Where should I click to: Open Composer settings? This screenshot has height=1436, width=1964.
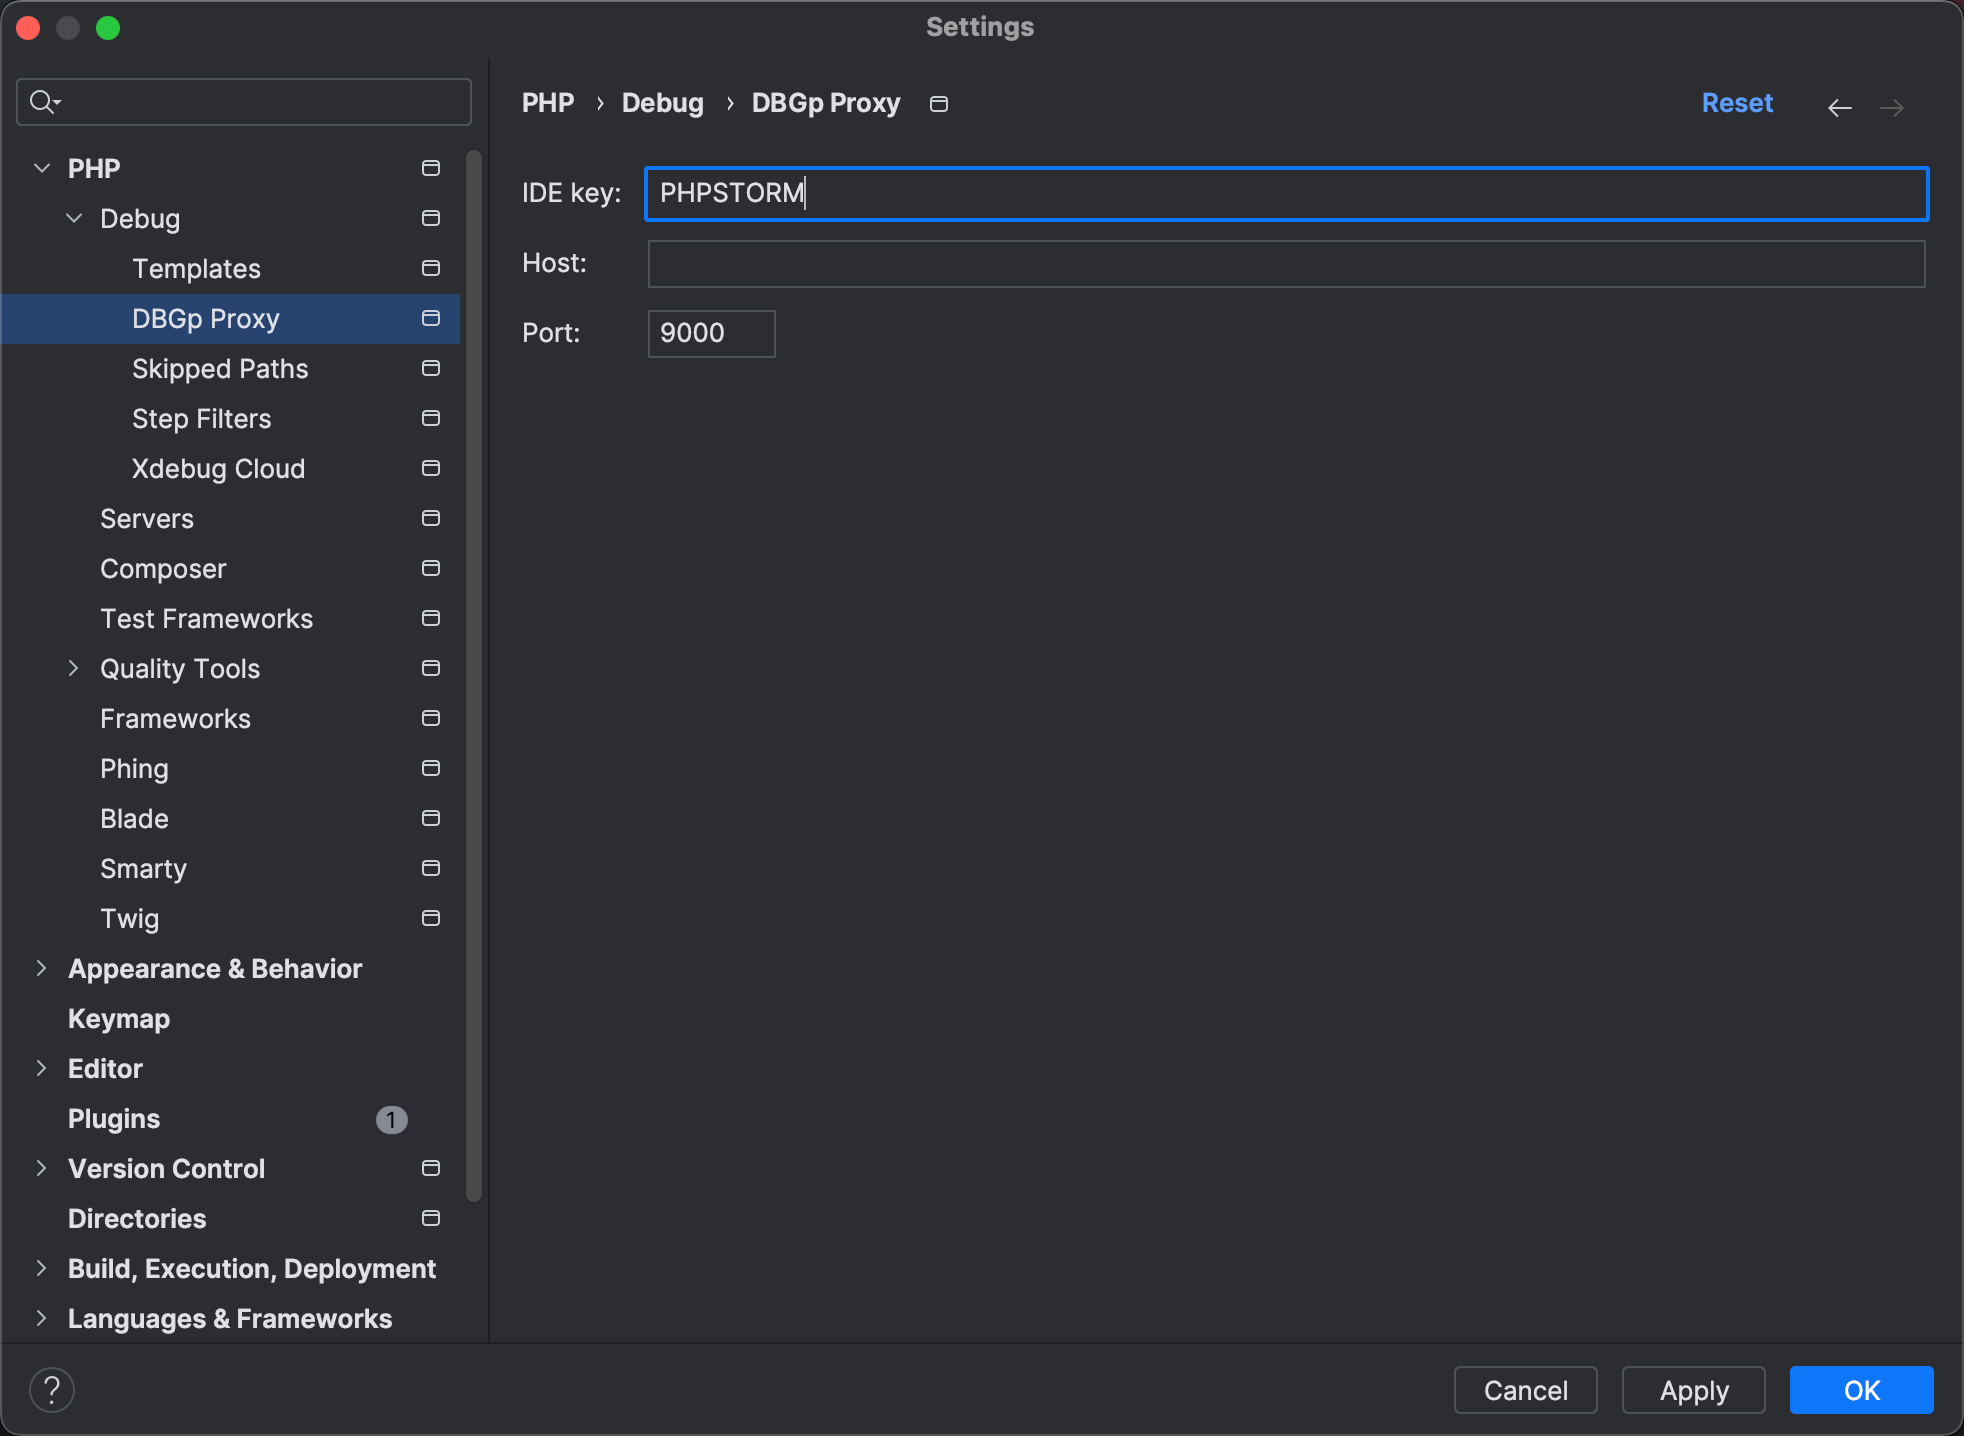pos(163,568)
